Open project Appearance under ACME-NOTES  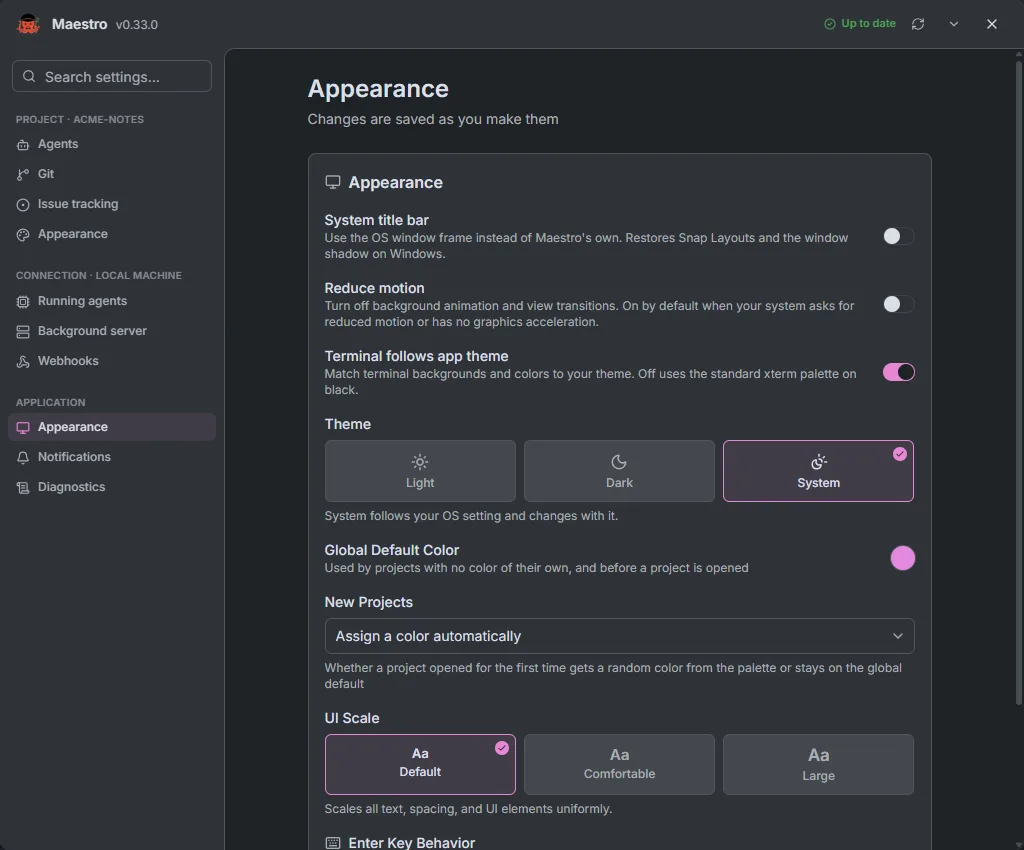pos(112,234)
